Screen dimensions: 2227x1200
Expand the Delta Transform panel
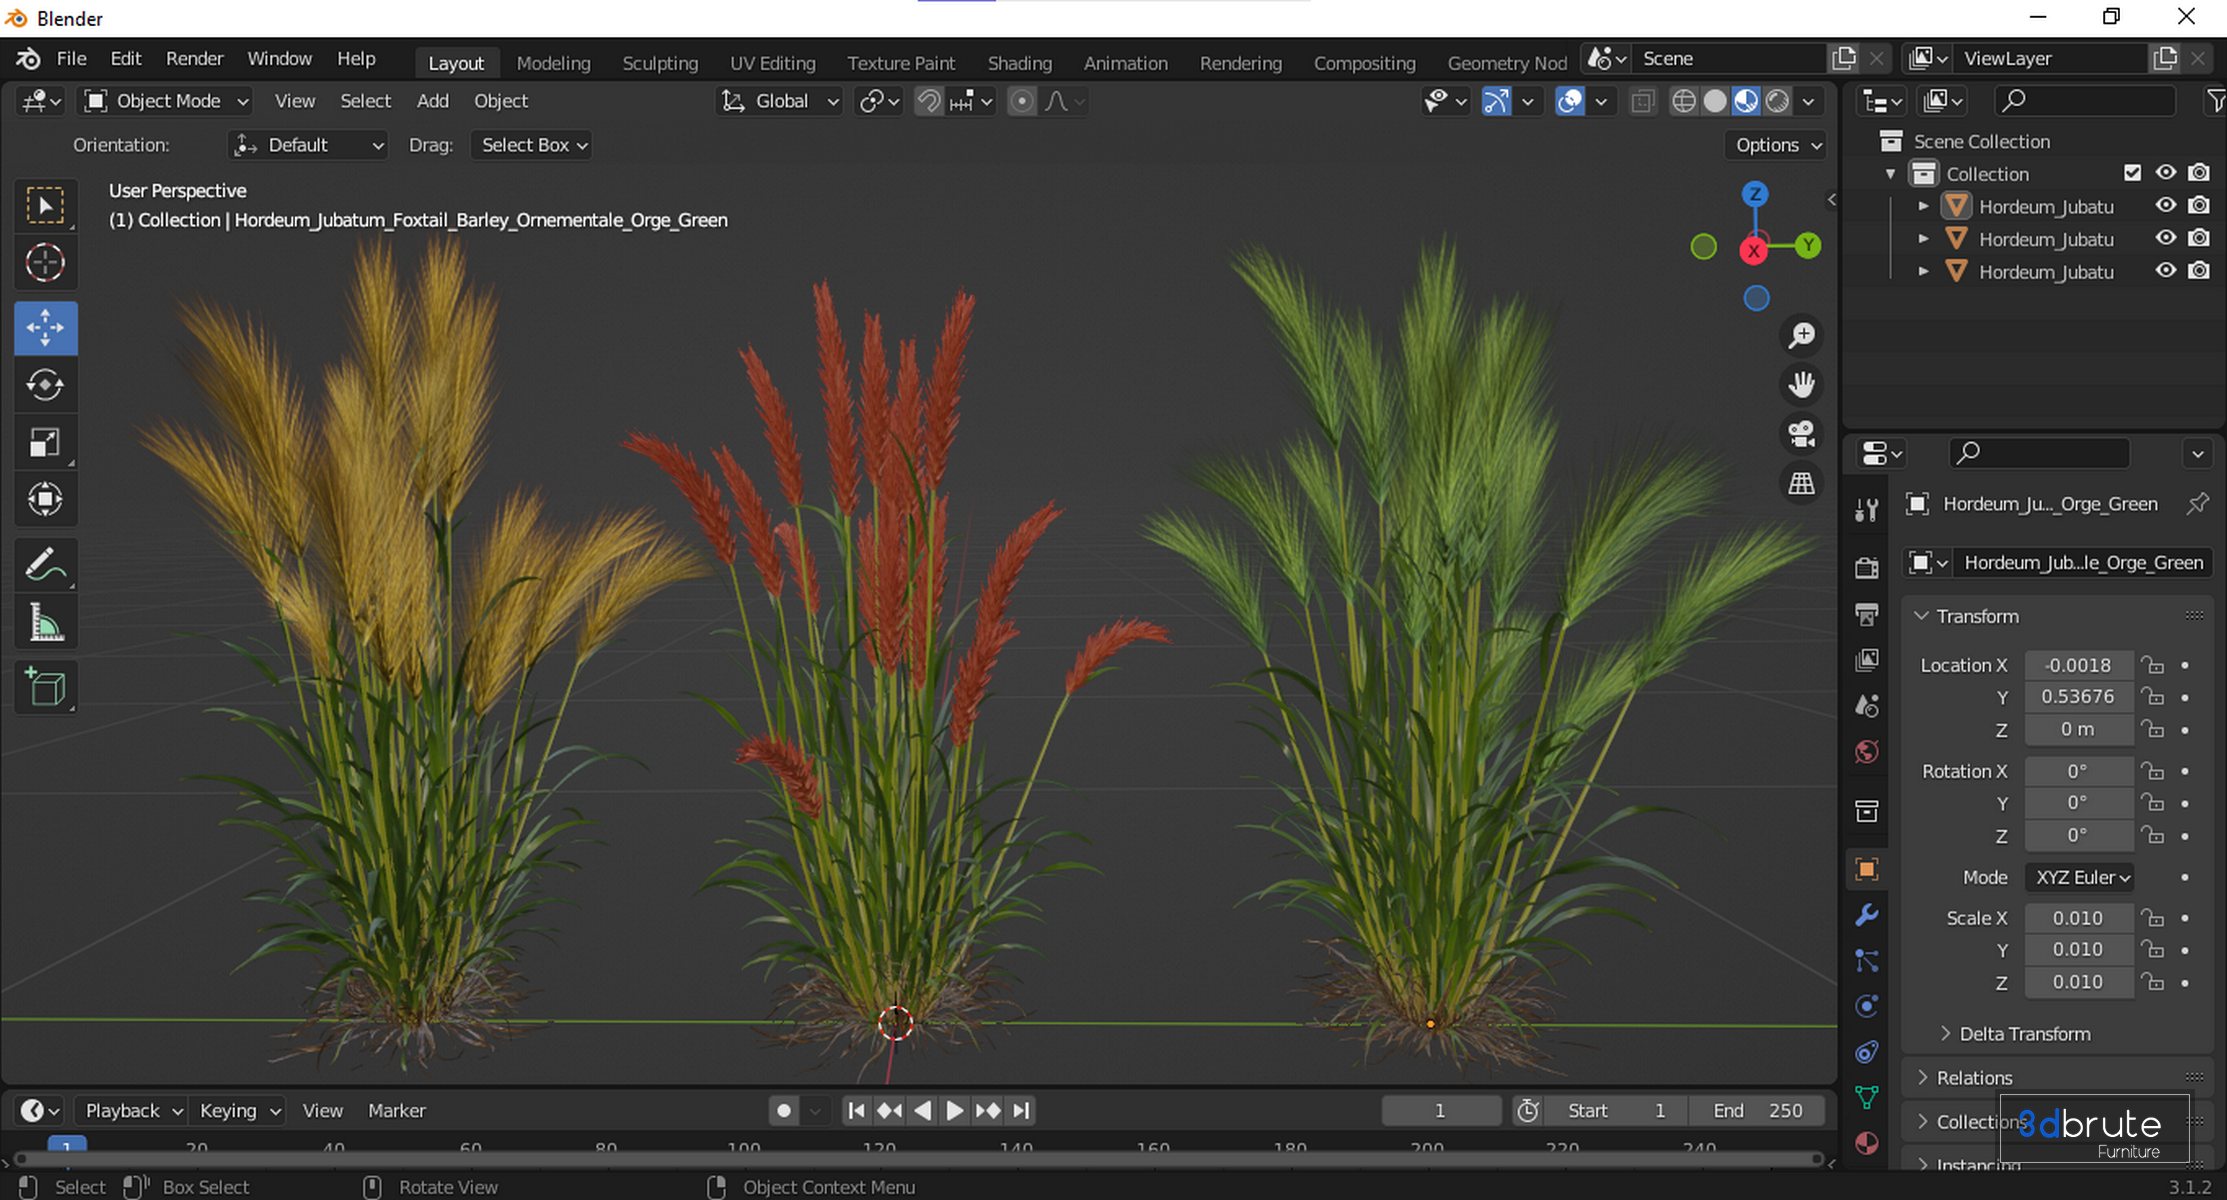click(2023, 1034)
